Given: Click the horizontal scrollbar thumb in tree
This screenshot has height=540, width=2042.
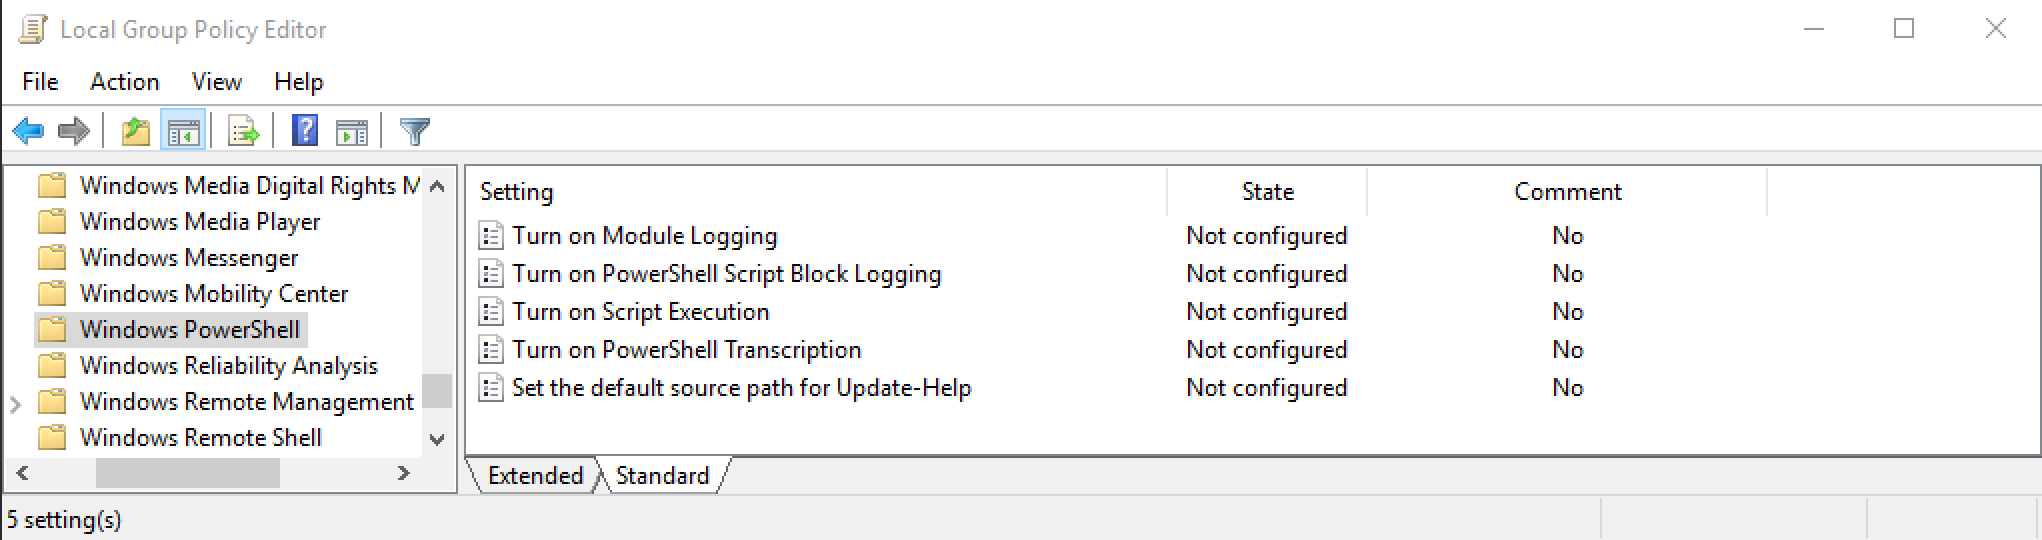Looking at the screenshot, I should point(187,473).
